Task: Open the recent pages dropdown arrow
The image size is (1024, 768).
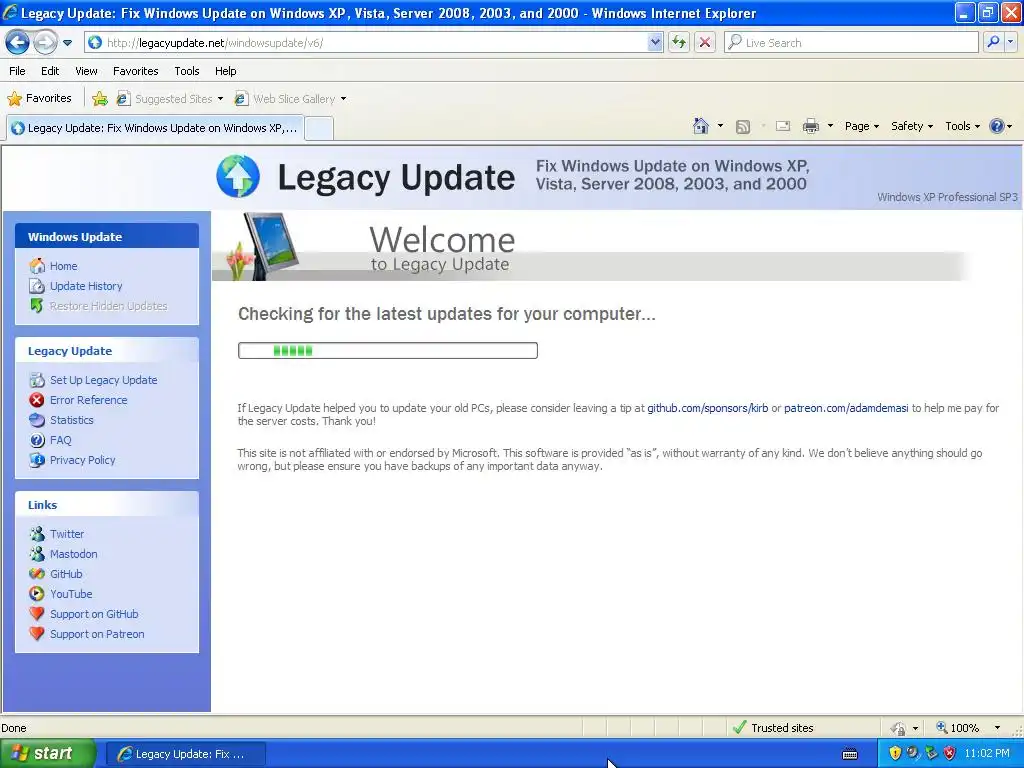Action: 67,43
